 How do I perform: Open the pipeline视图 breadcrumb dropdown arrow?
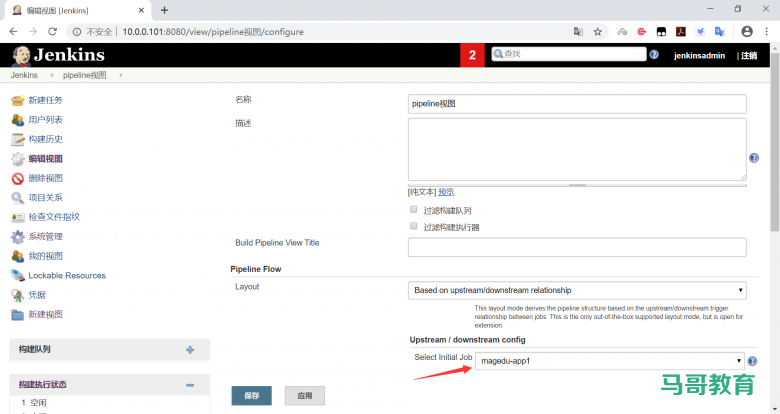click(120, 75)
